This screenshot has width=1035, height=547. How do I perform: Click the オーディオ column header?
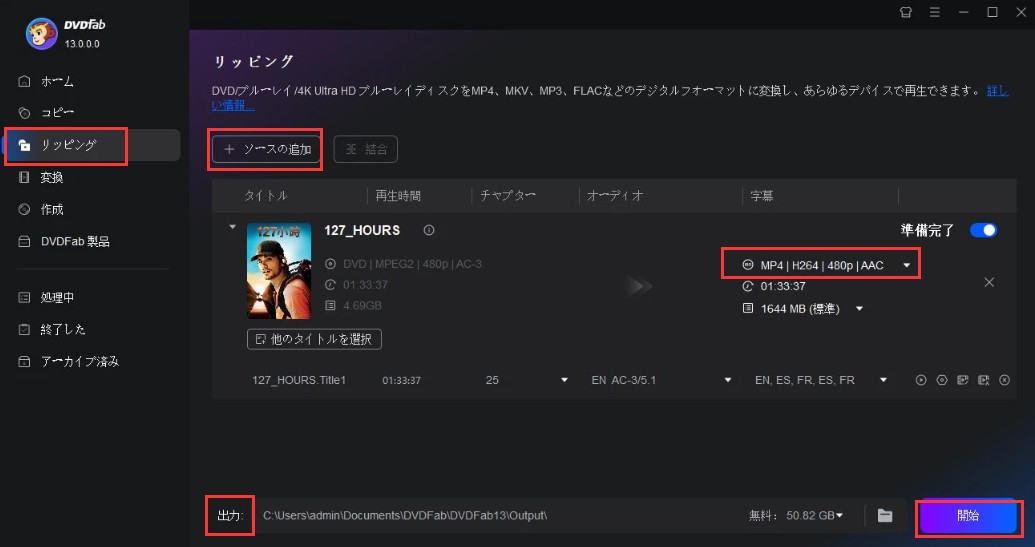pos(615,196)
